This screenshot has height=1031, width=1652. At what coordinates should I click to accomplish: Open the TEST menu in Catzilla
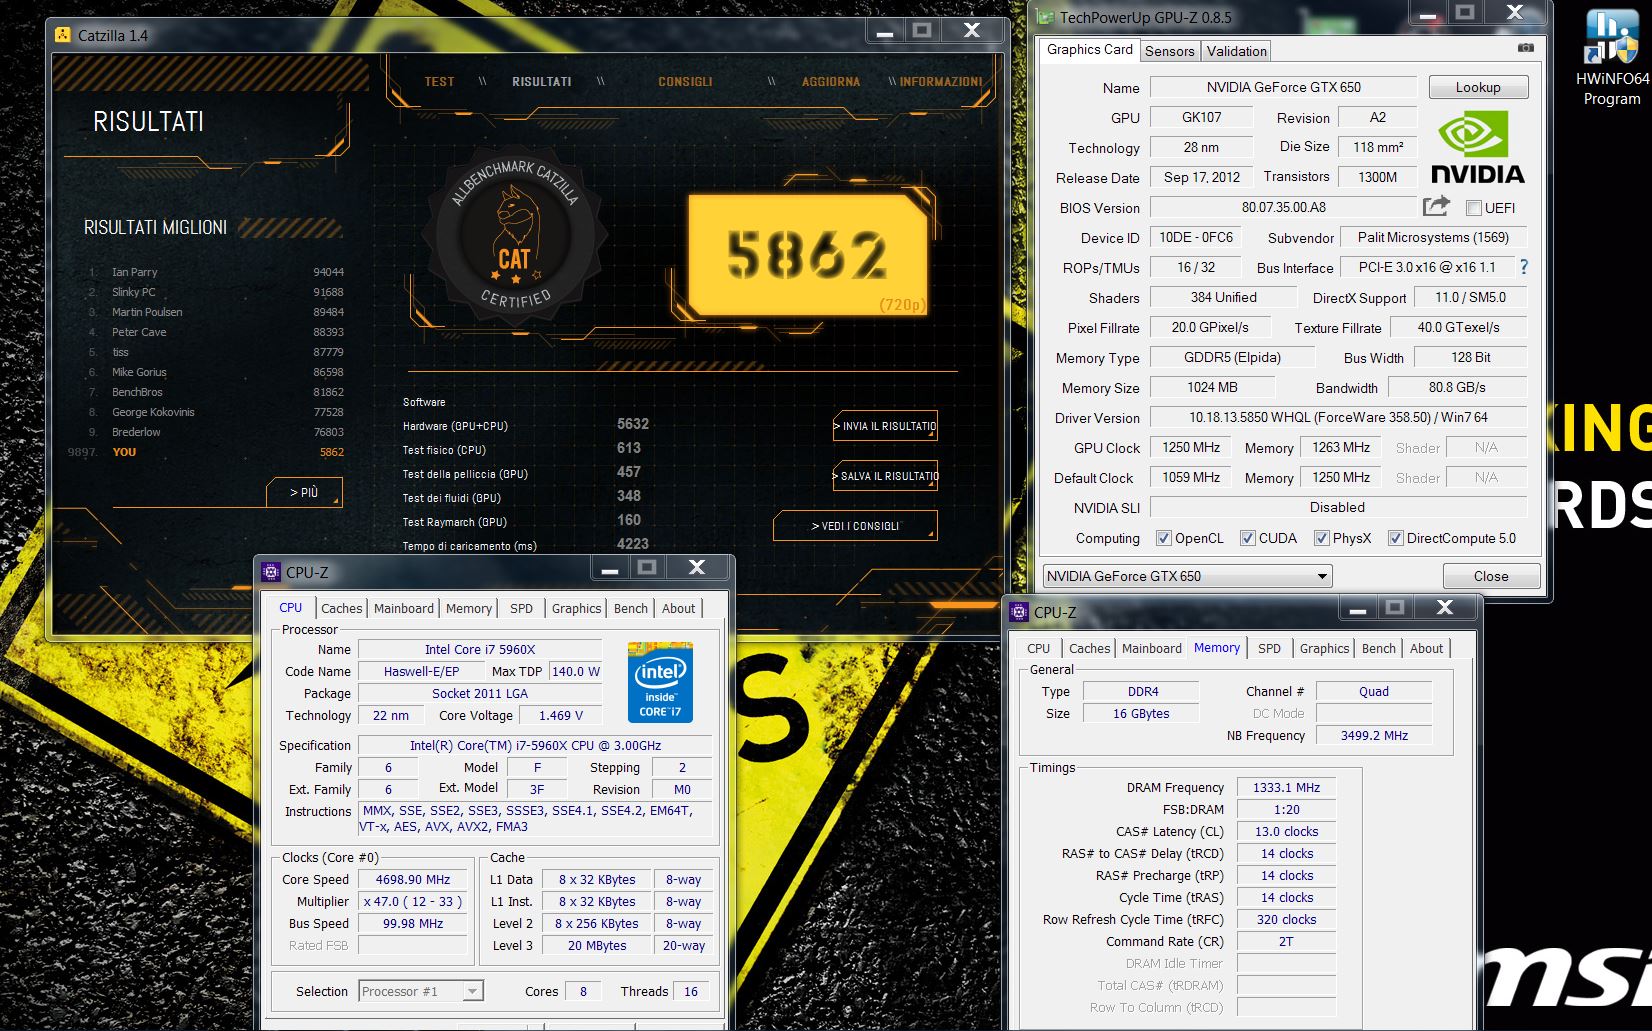click(x=439, y=82)
